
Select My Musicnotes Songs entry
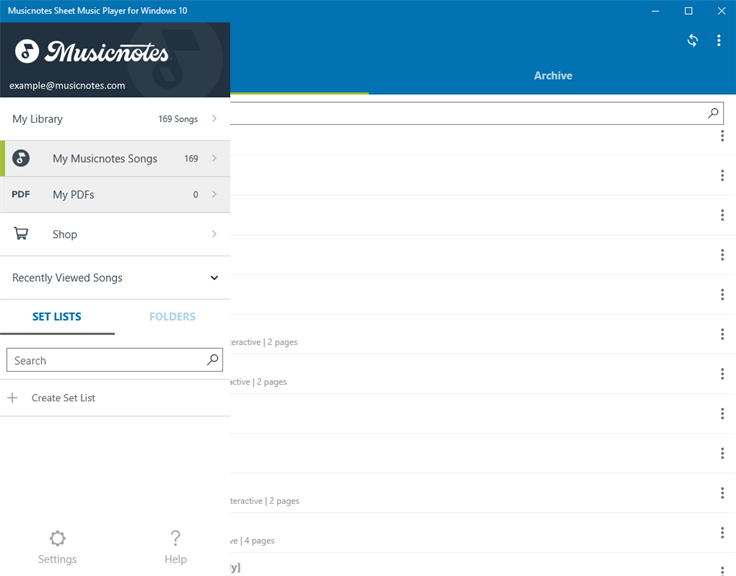coord(115,158)
